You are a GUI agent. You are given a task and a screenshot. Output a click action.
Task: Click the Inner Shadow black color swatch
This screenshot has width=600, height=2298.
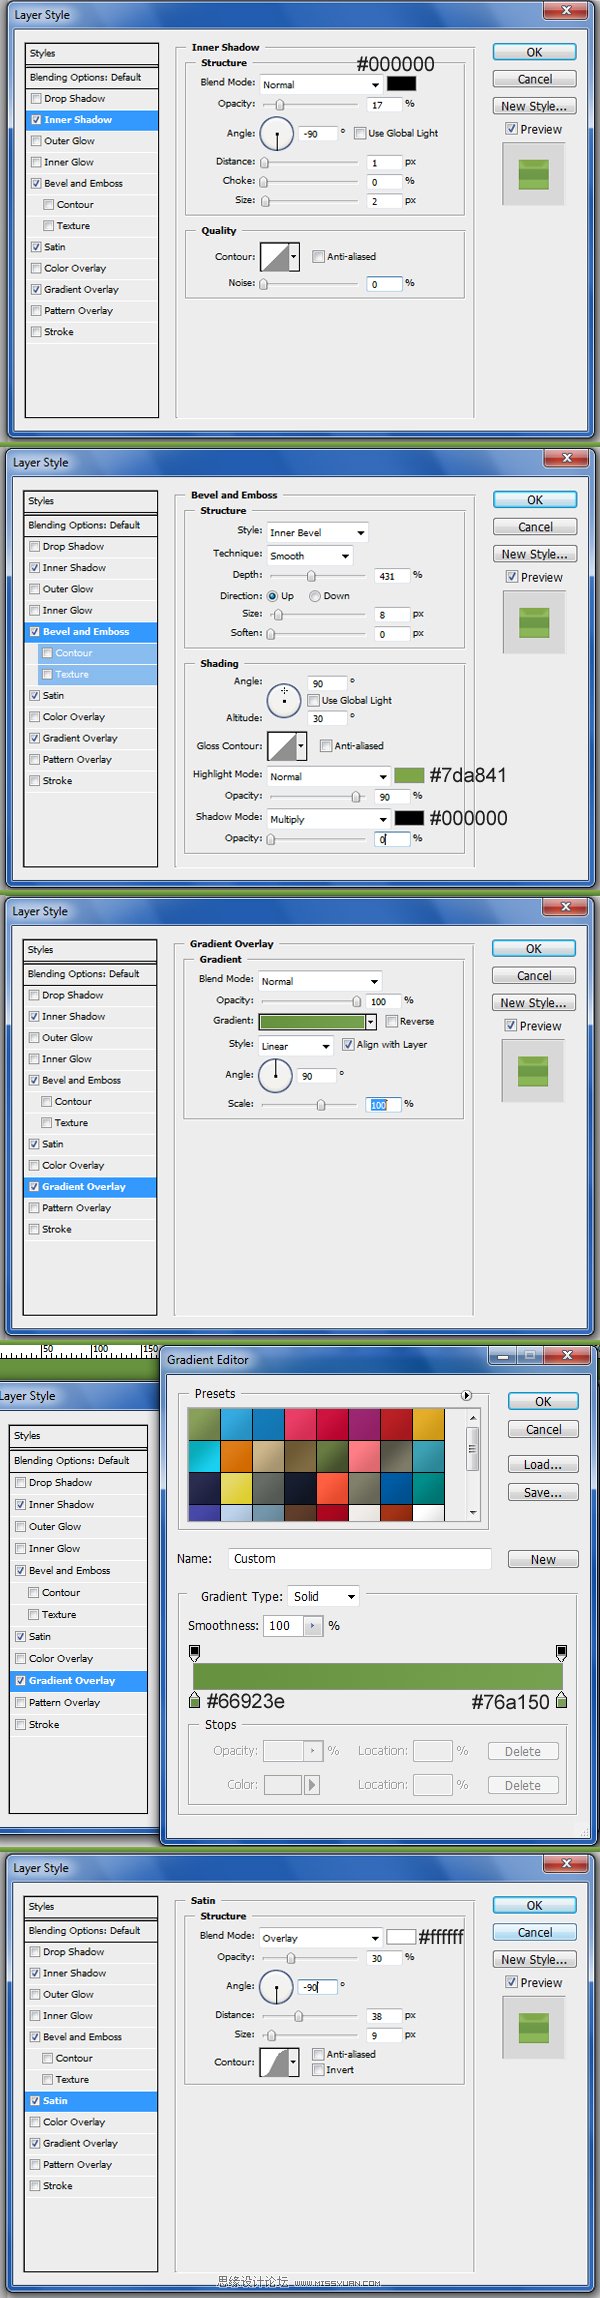pyautogui.click(x=402, y=84)
